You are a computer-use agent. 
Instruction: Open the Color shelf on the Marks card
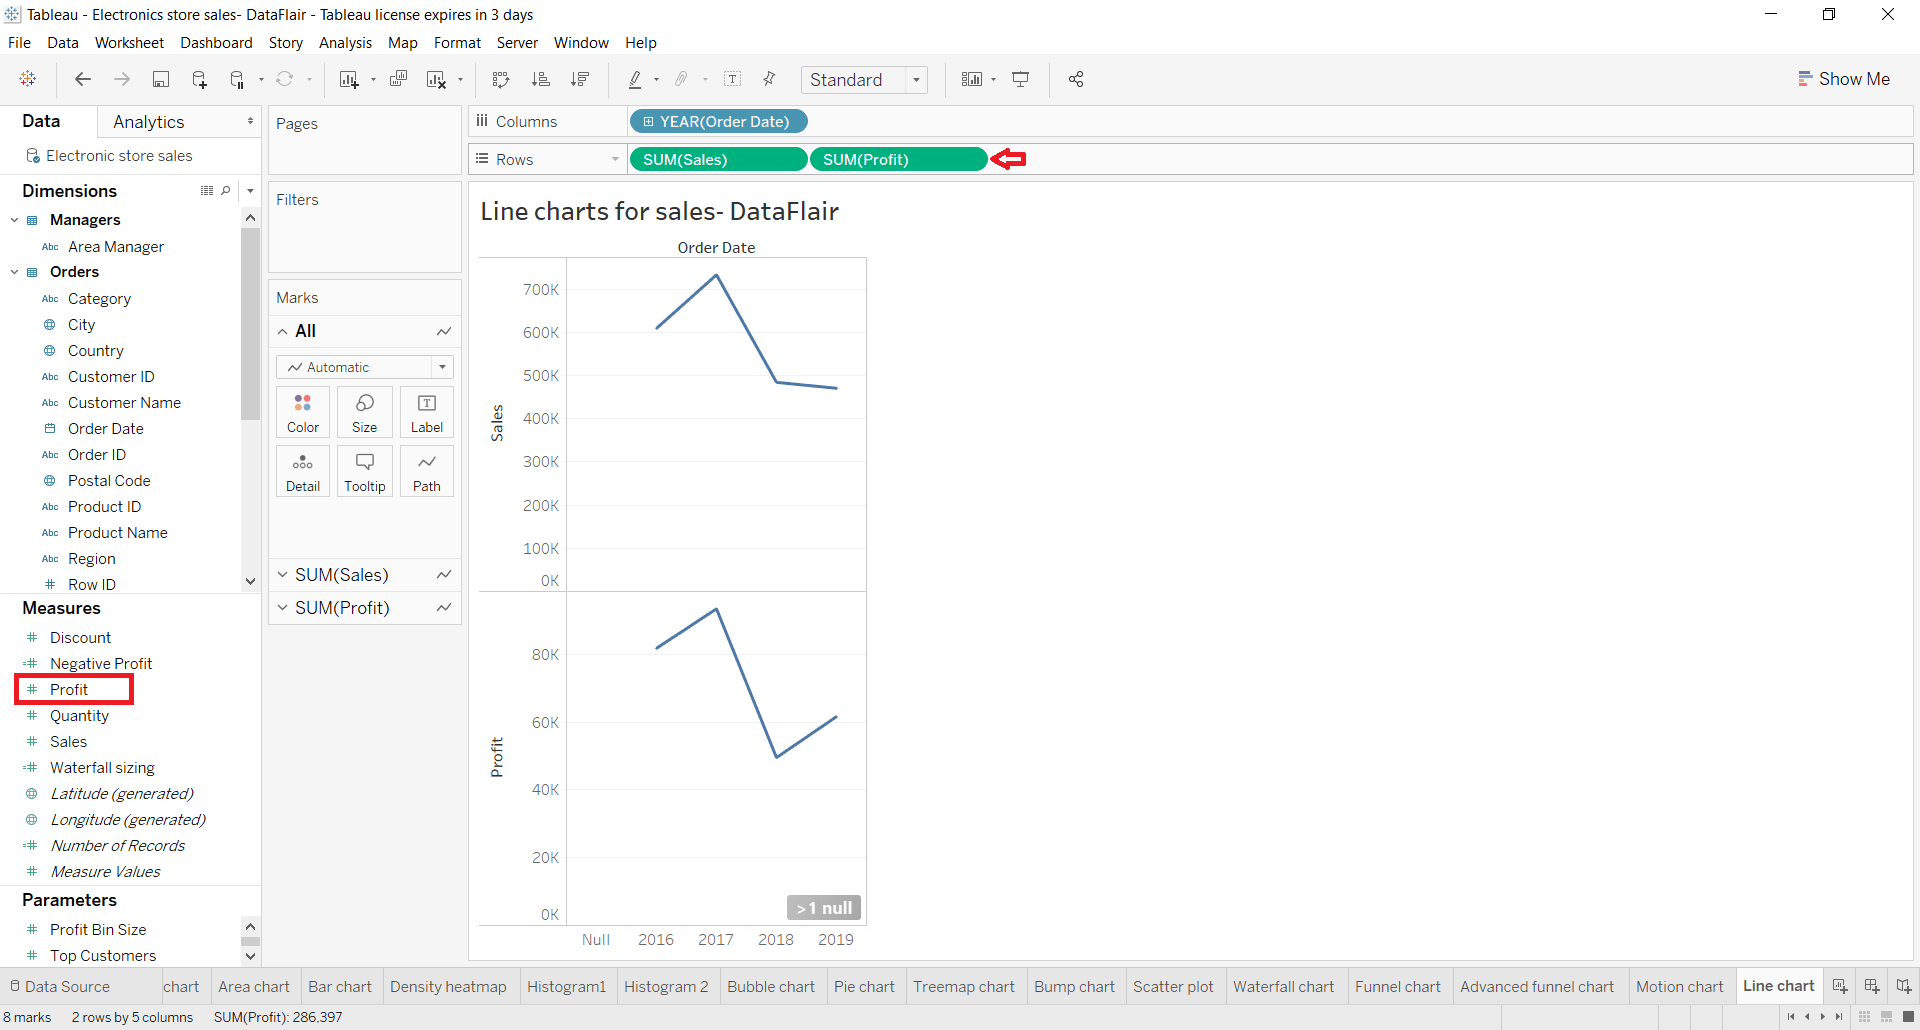click(302, 411)
